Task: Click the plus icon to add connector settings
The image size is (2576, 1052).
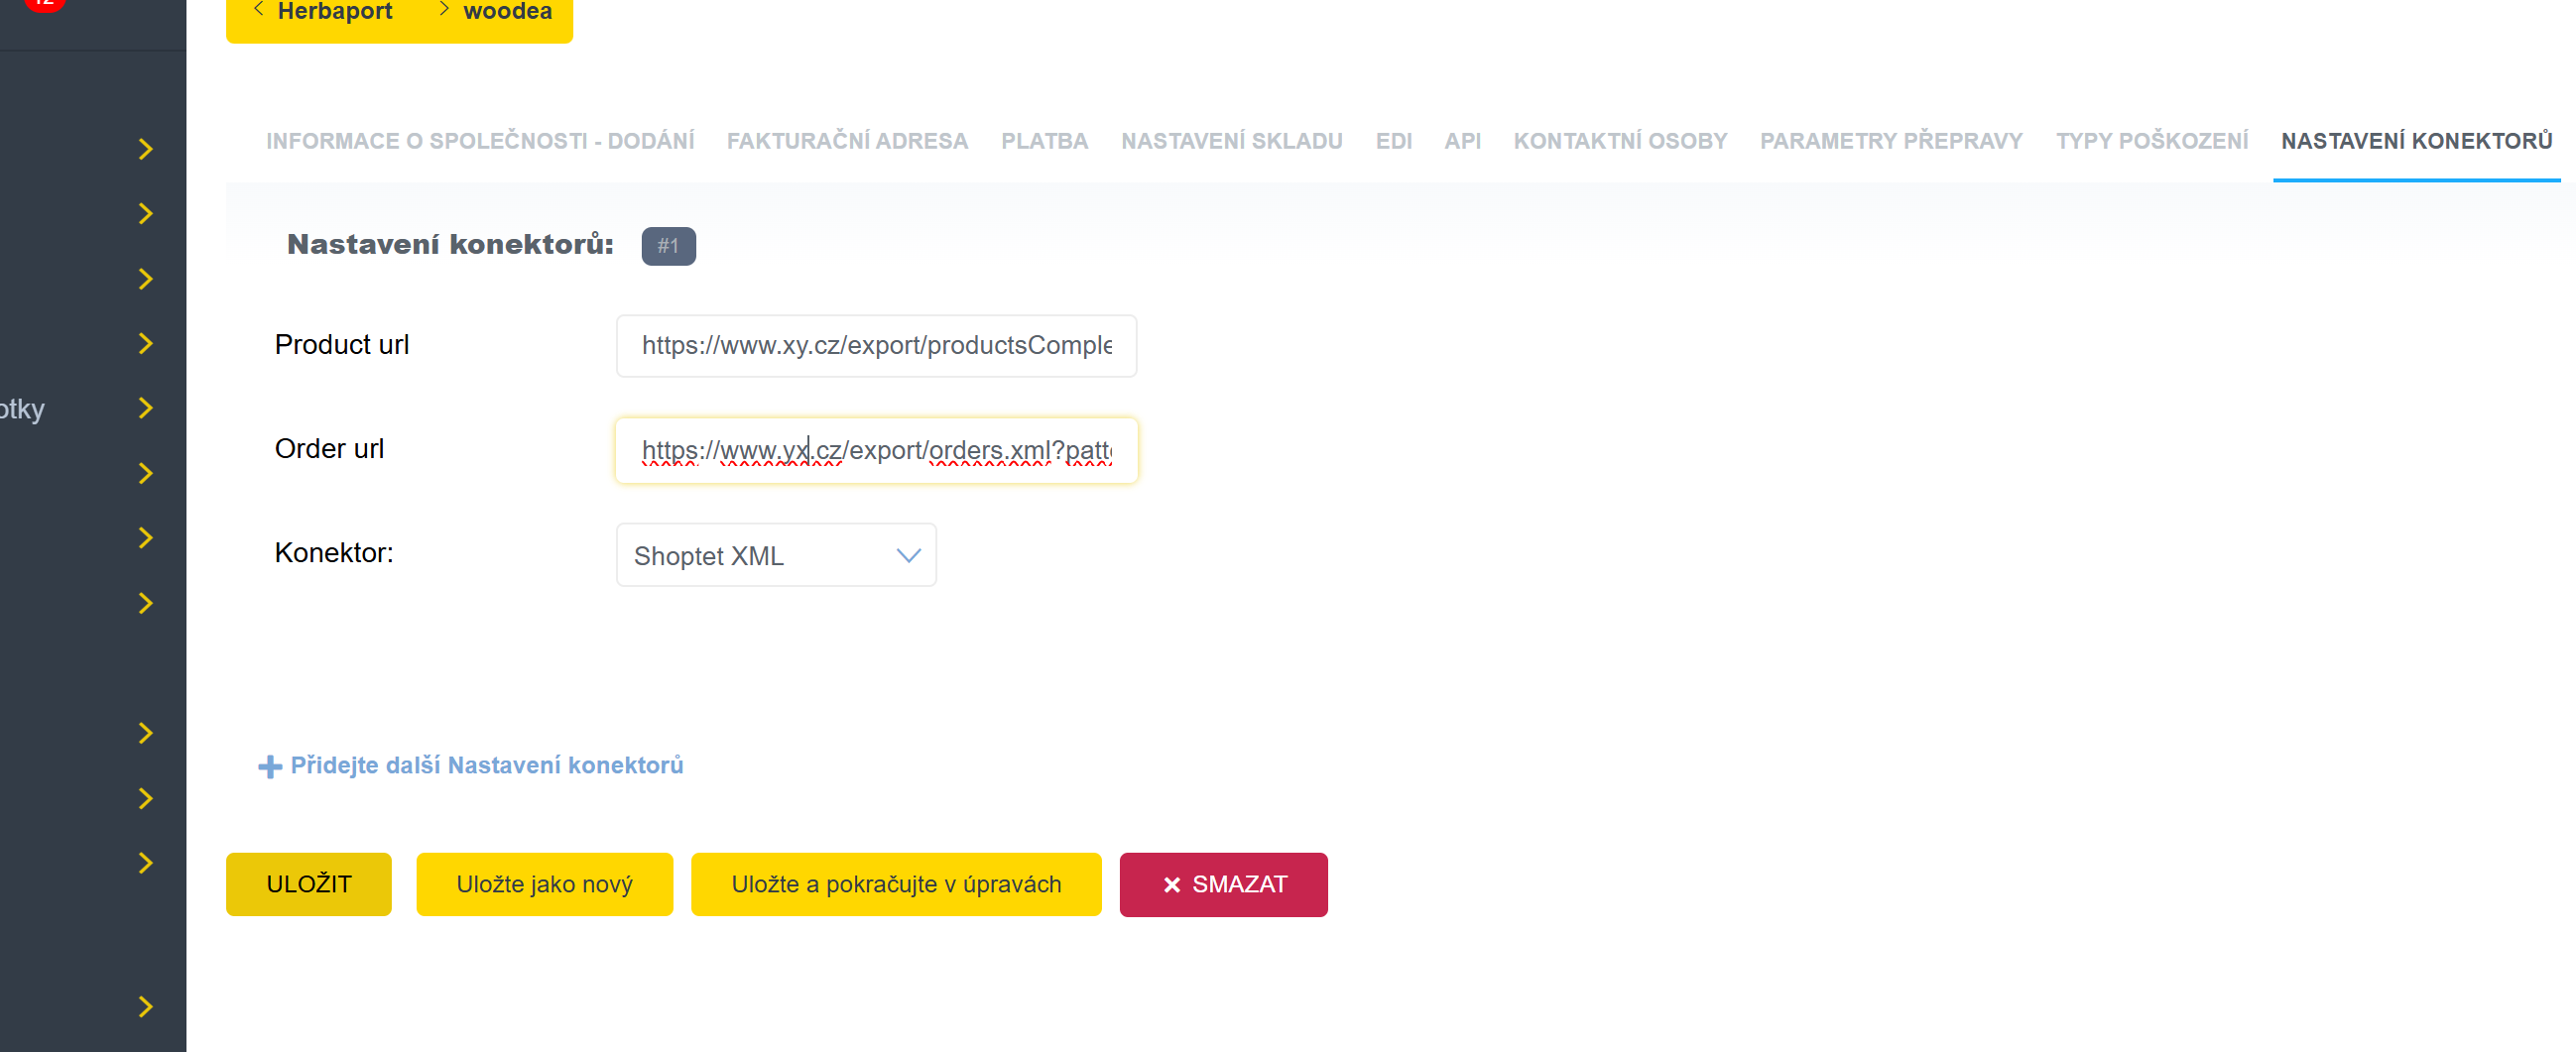Action: click(269, 766)
